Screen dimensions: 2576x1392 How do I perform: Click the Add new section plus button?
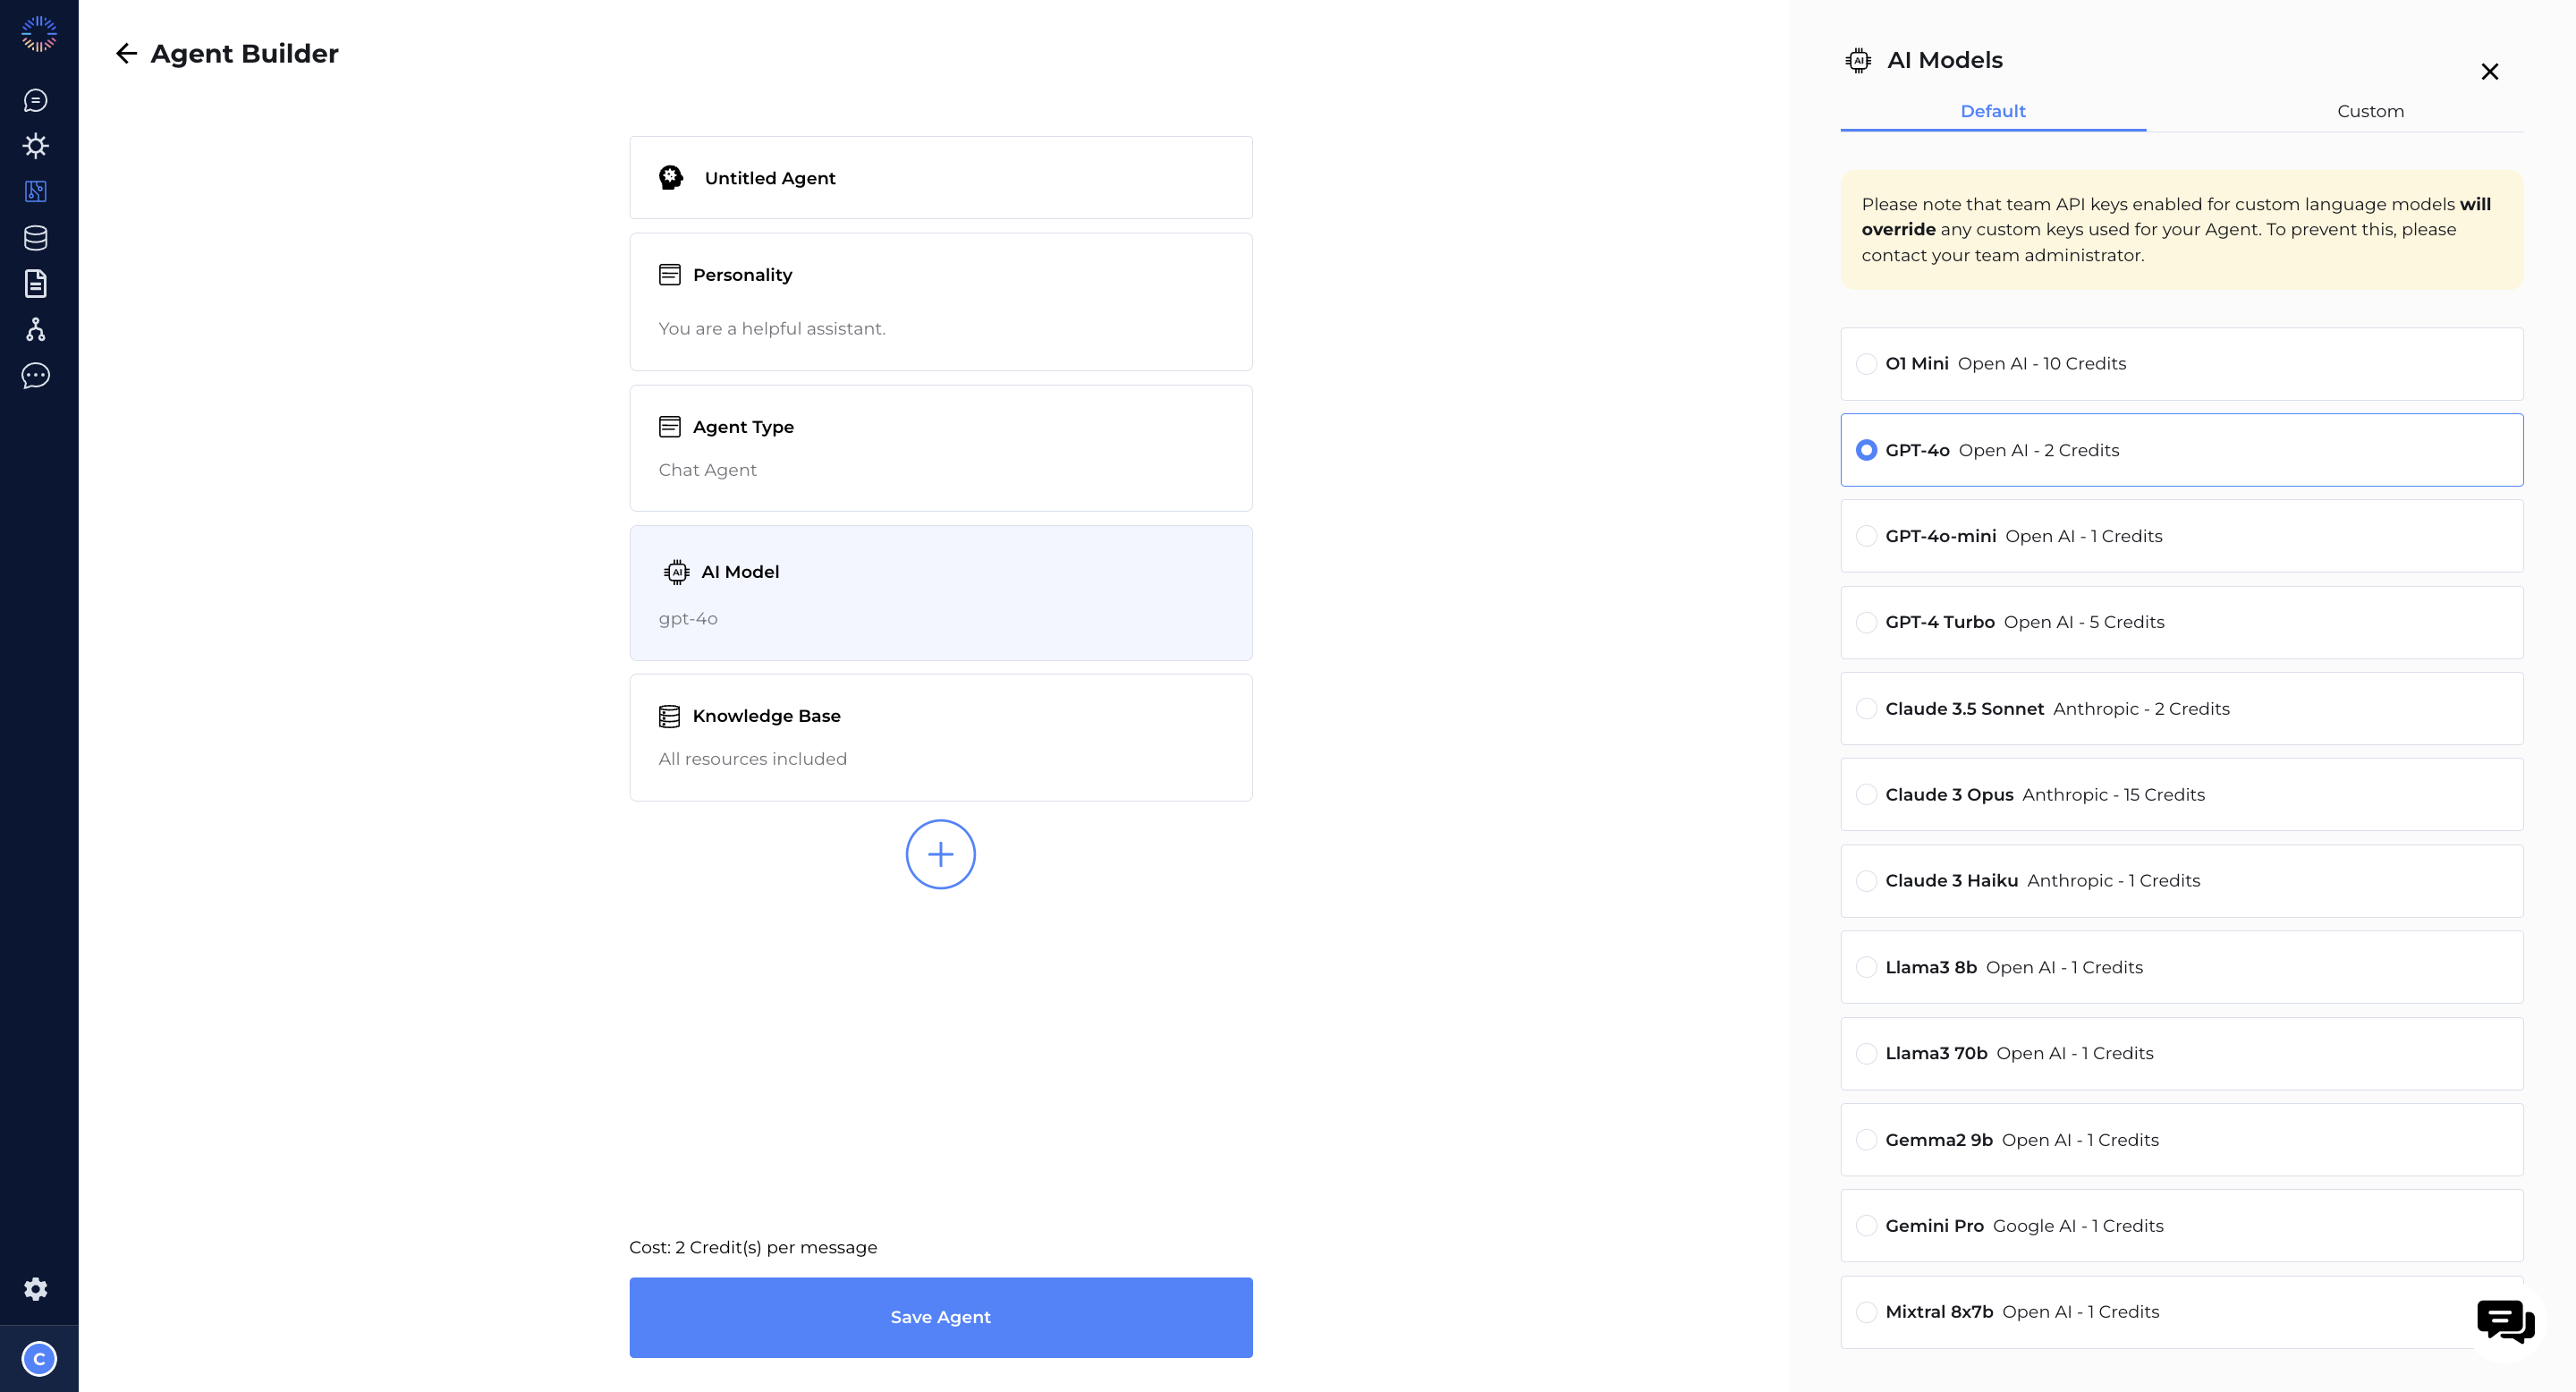tap(939, 853)
